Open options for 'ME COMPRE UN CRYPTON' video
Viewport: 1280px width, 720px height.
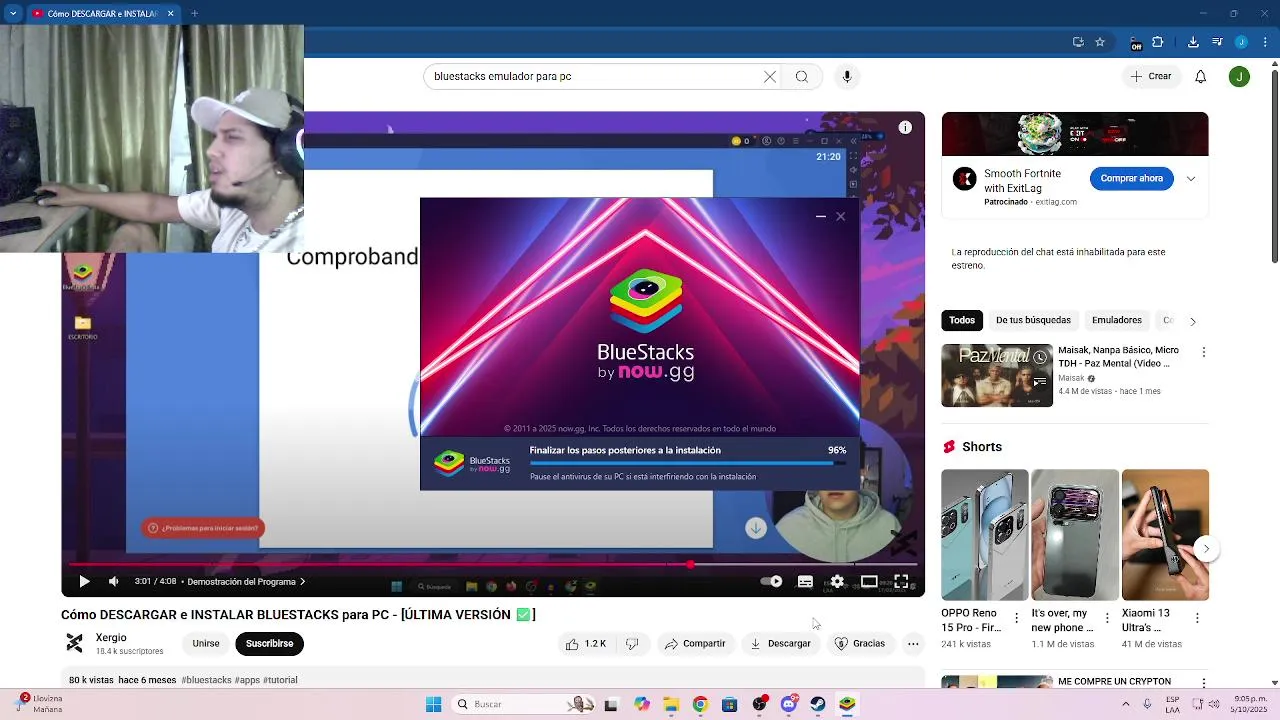(x=1204, y=683)
